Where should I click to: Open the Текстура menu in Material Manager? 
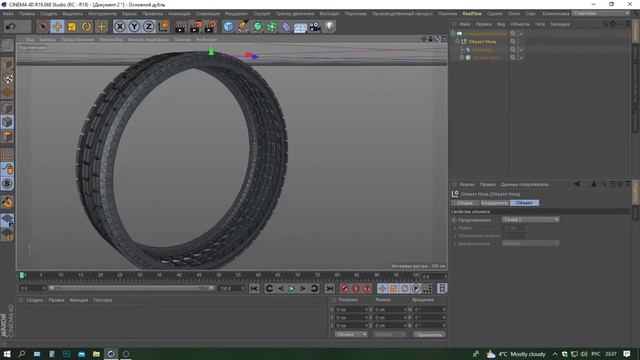coord(102,300)
